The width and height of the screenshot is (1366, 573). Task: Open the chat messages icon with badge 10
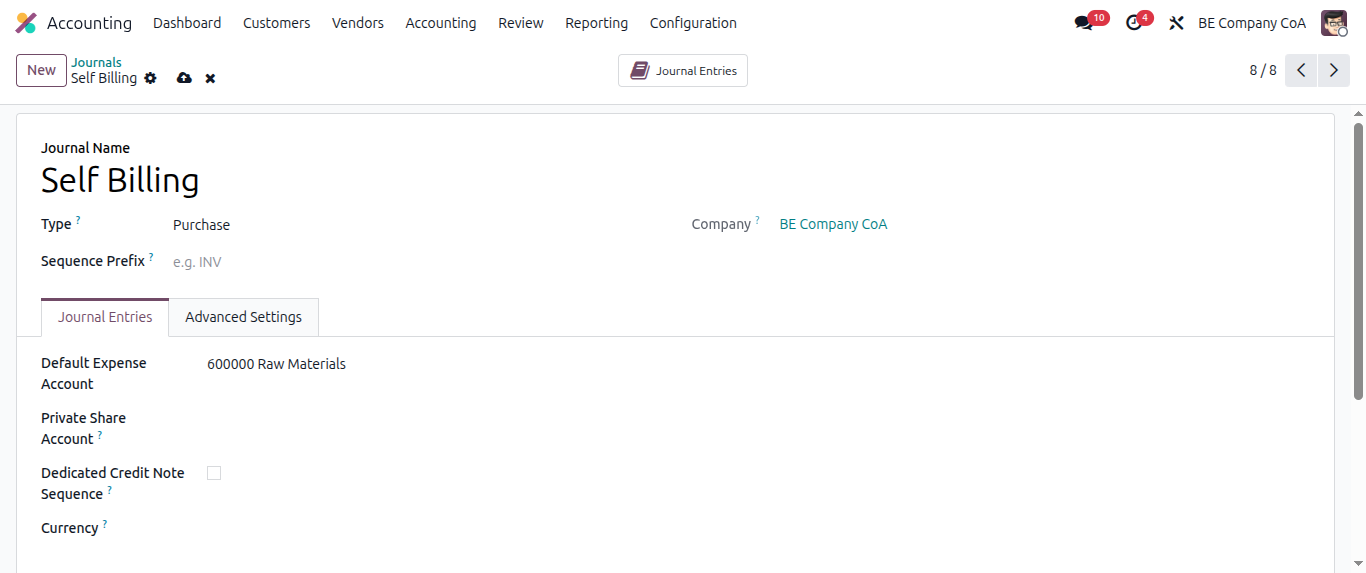[x=1083, y=23]
